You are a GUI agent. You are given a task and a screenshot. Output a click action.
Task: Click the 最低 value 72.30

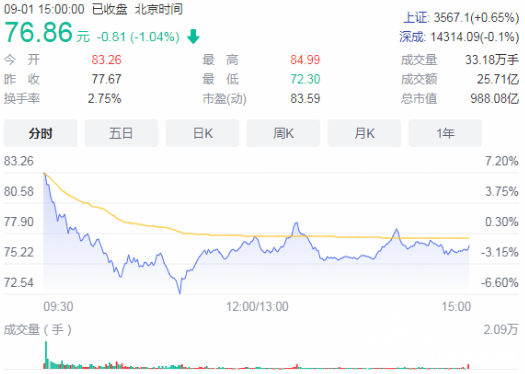click(x=305, y=79)
